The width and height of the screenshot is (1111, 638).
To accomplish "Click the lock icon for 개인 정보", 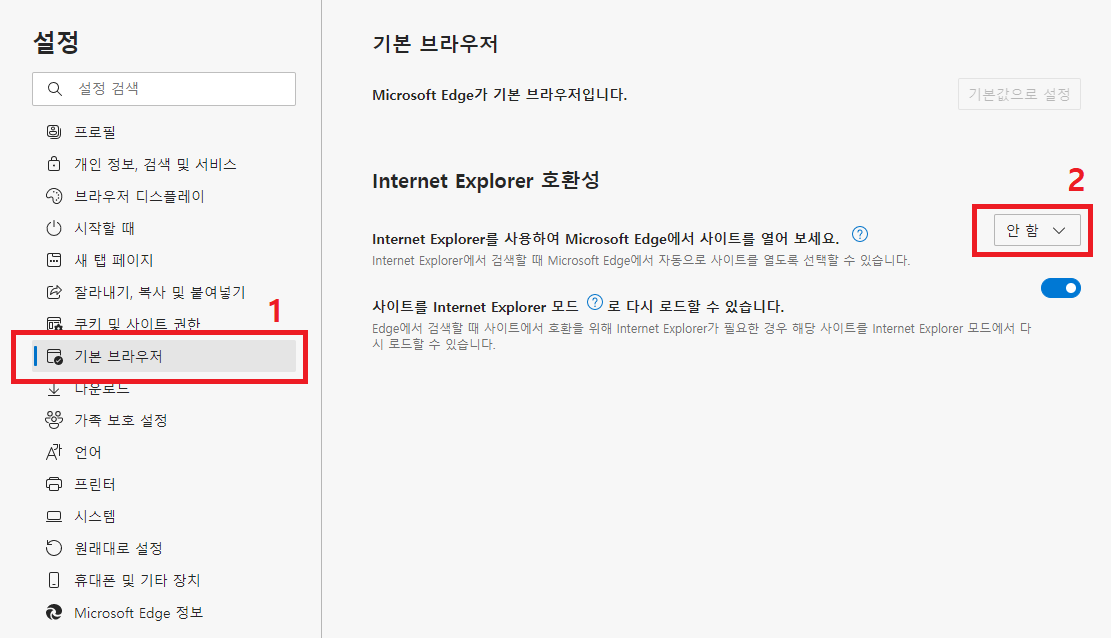I will pos(54,164).
